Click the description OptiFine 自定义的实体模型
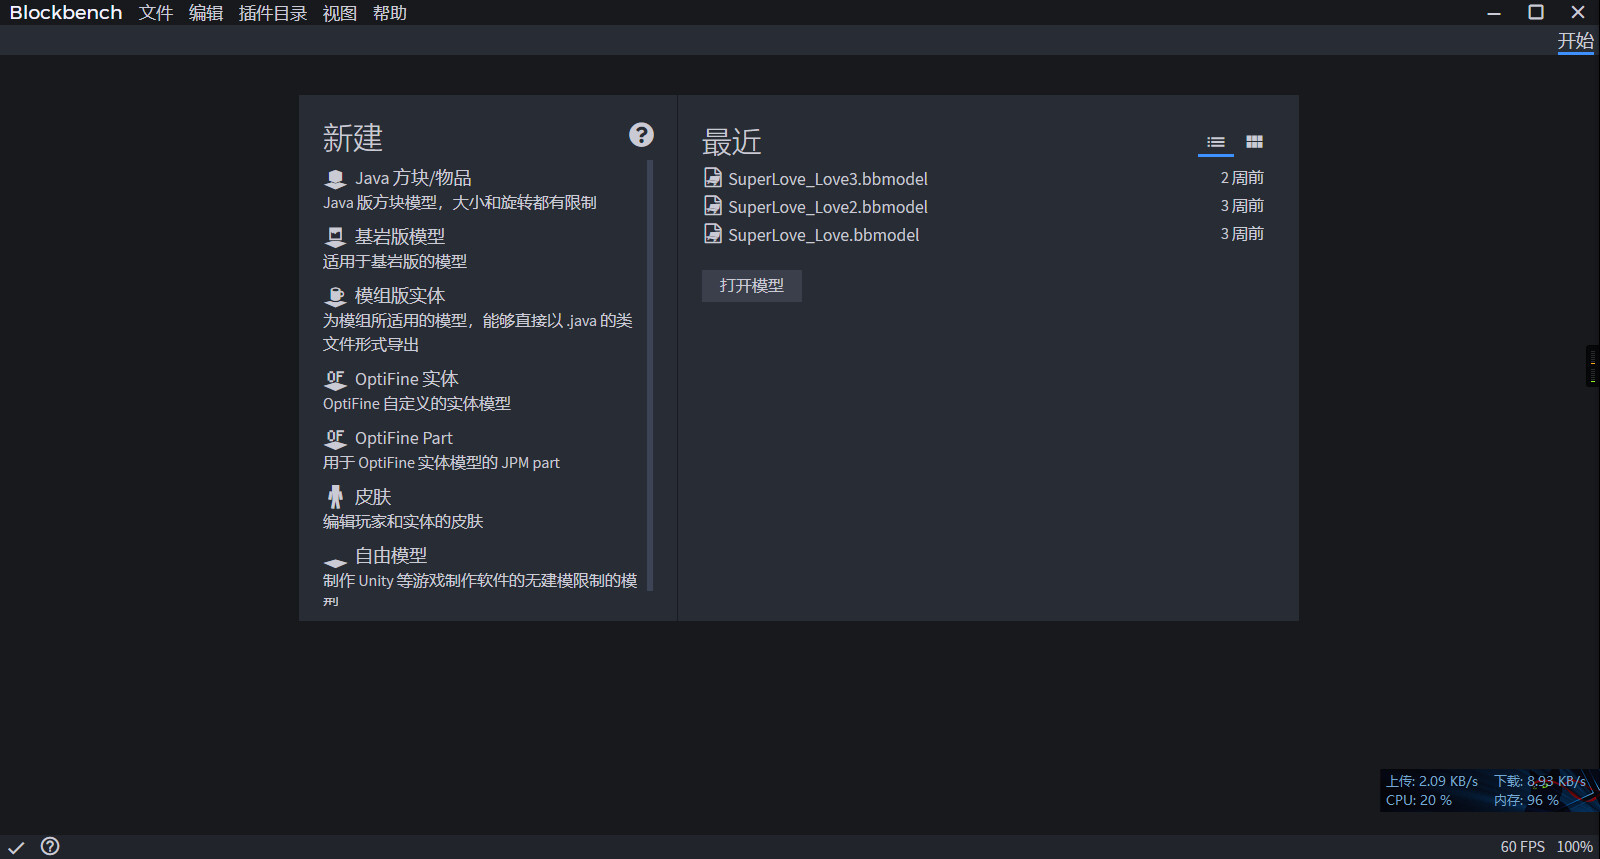 coord(417,404)
